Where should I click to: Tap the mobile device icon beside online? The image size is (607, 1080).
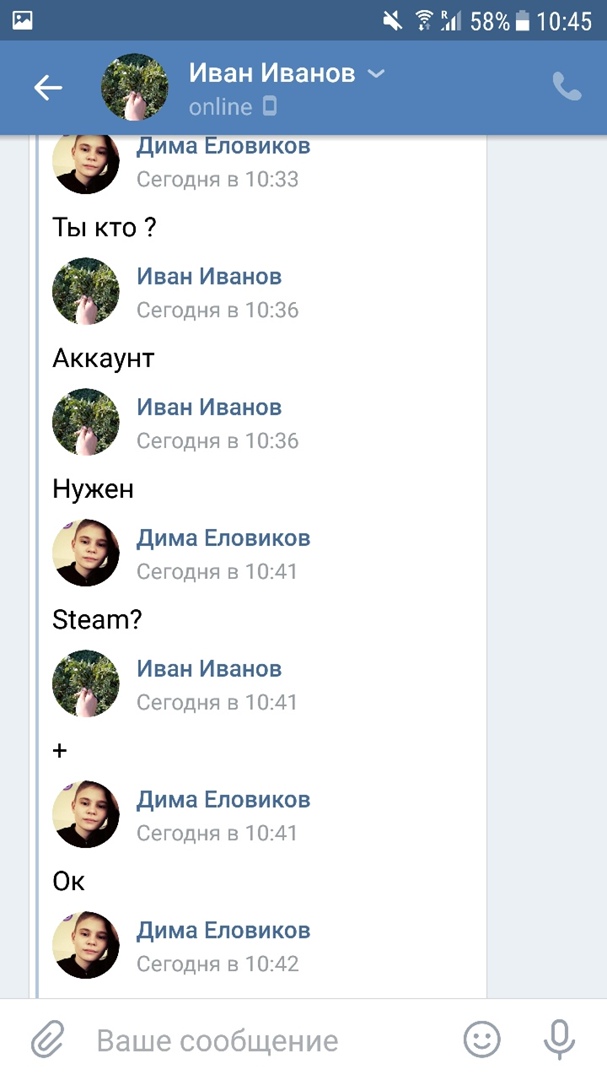(x=270, y=106)
